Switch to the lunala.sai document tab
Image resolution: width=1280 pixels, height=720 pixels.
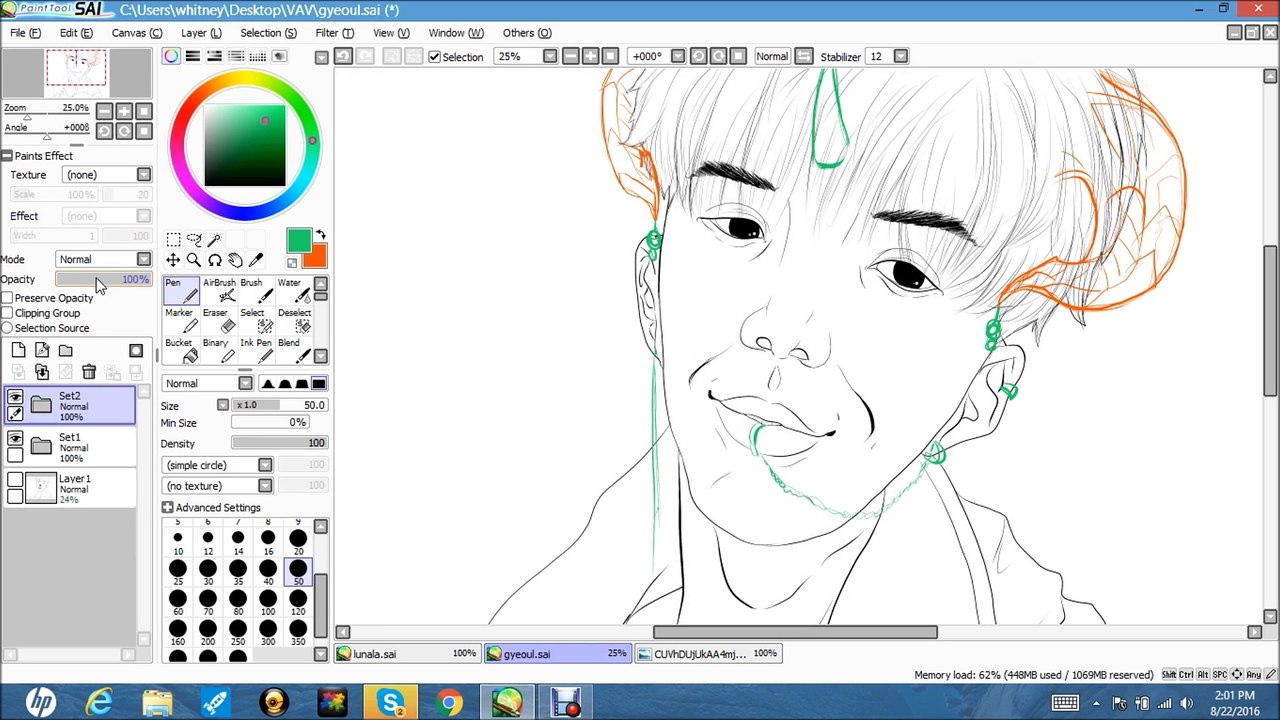tap(406, 654)
